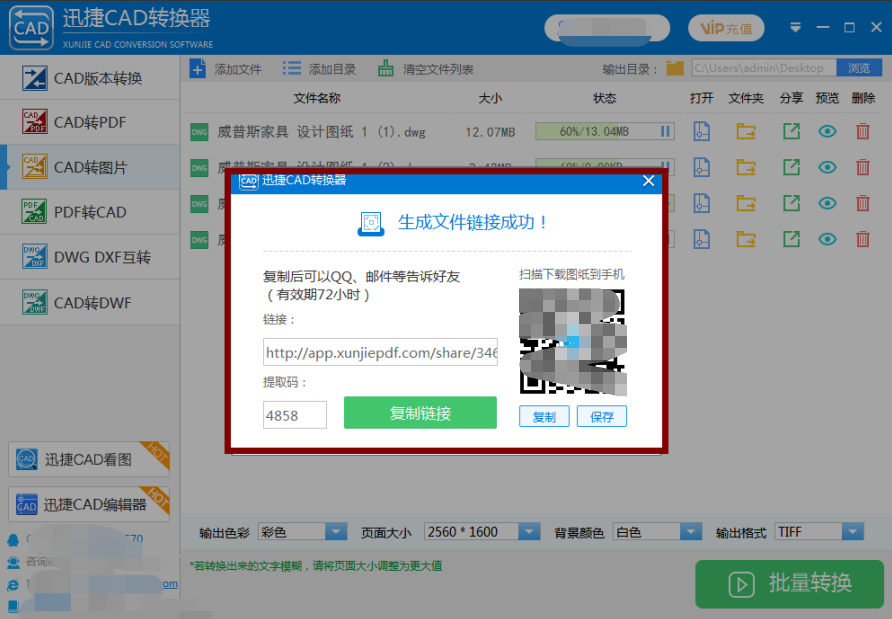
Task: Click the 复制链接 green button
Action: (420, 412)
